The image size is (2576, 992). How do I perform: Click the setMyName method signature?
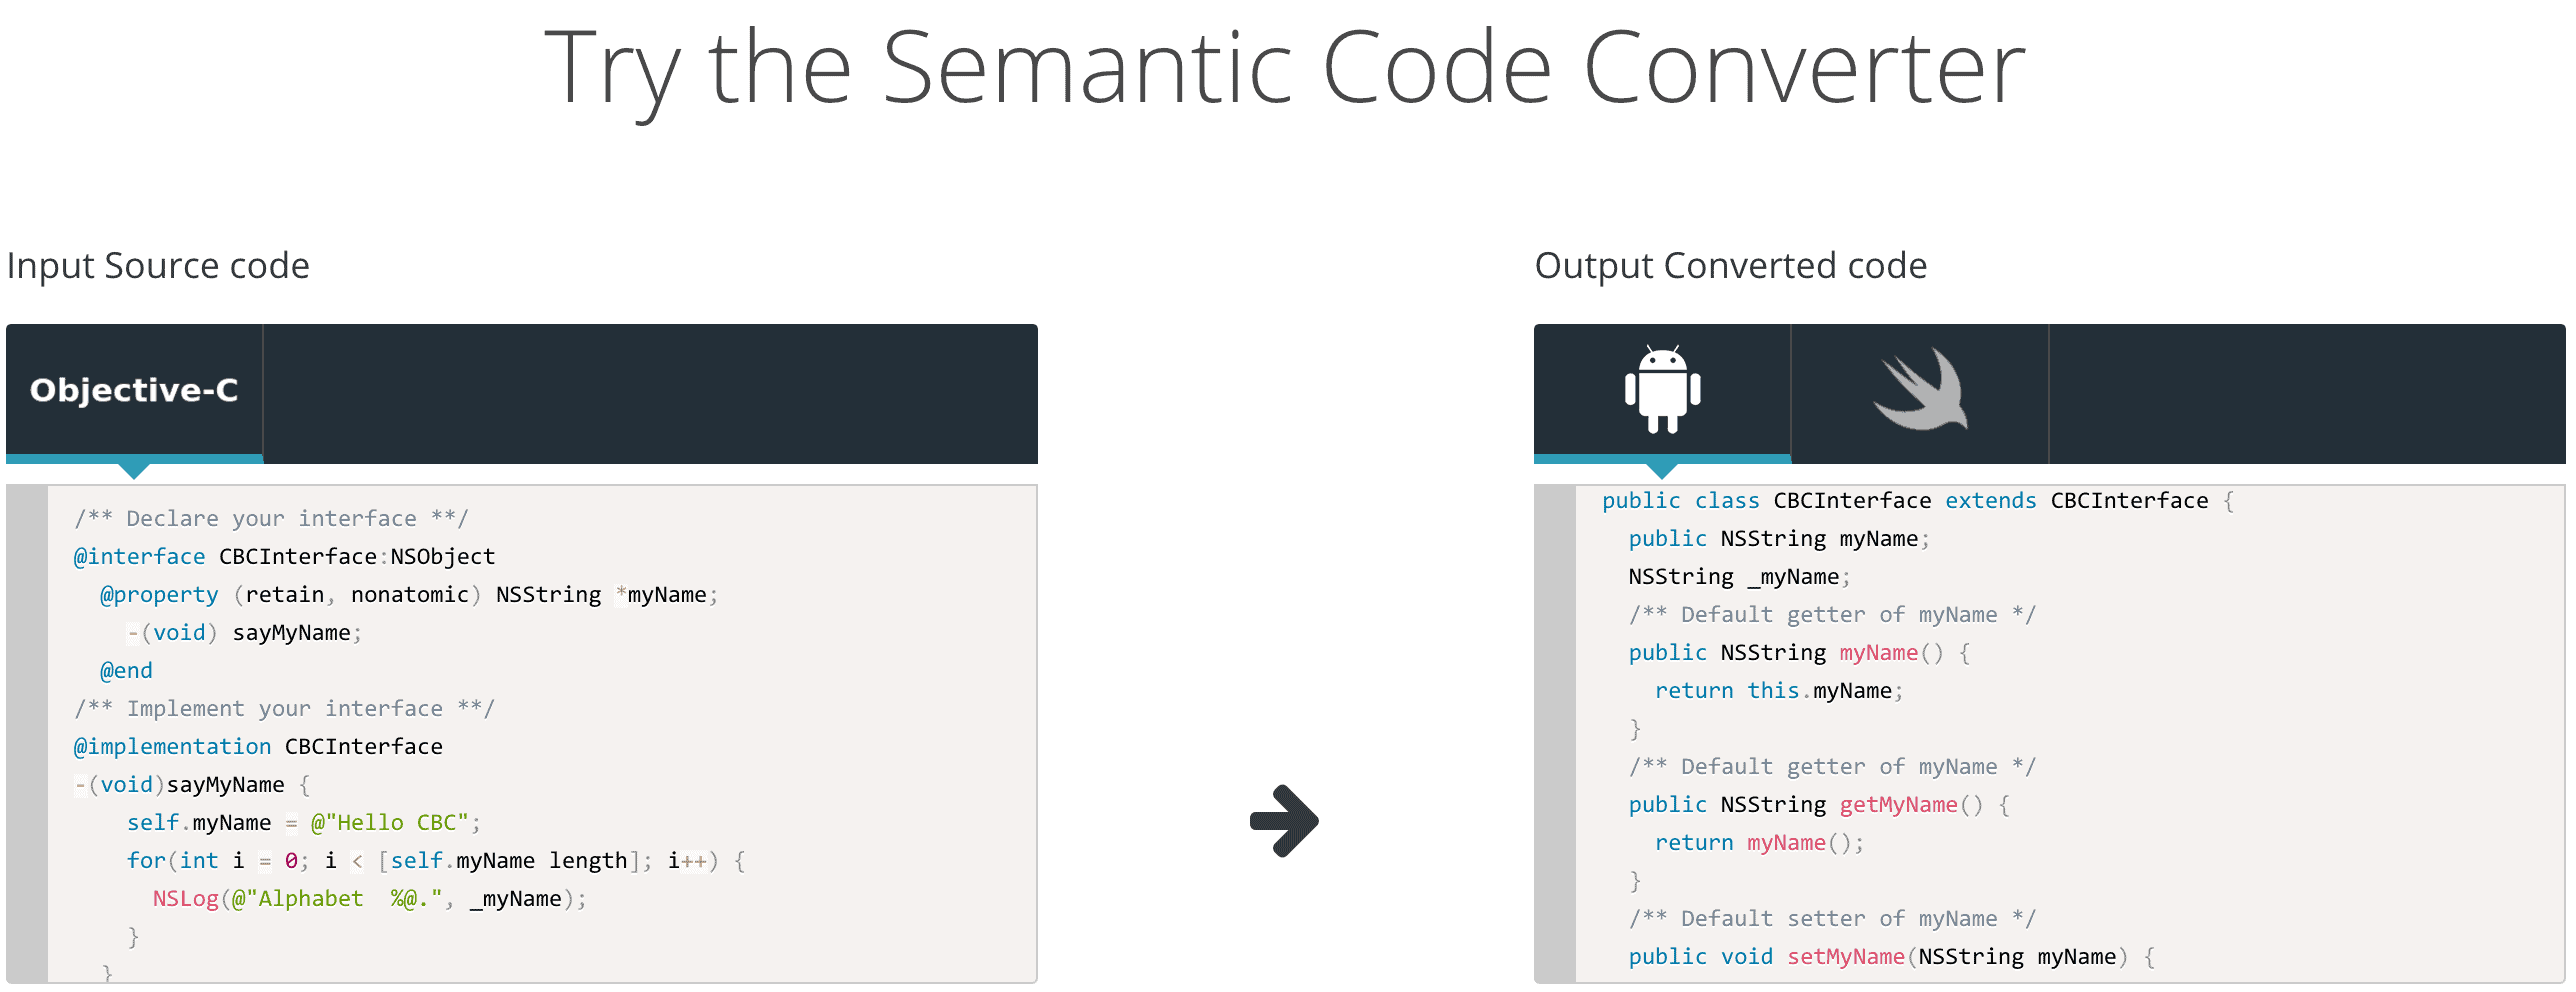(x=1892, y=956)
